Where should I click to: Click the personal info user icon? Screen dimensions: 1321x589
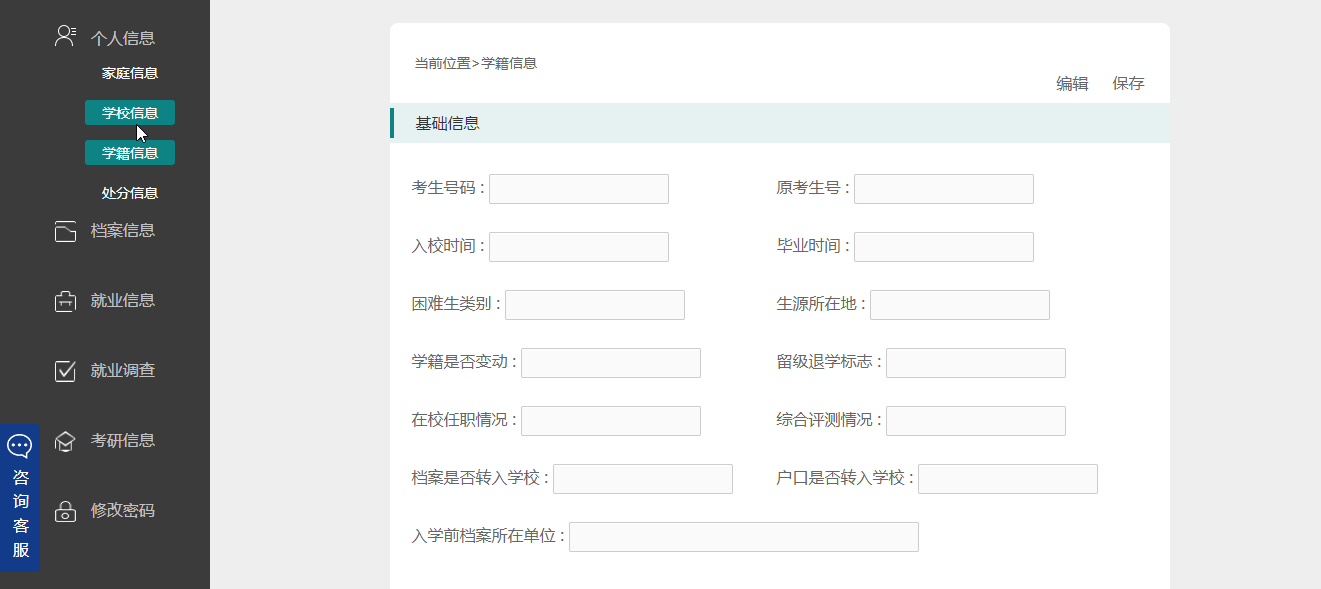tap(65, 37)
